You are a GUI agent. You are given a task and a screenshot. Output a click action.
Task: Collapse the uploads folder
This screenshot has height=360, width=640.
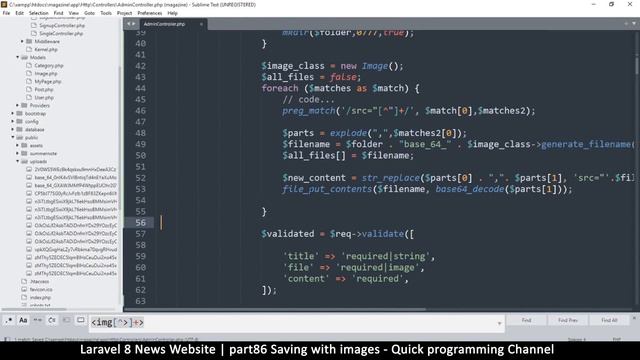pos(18,162)
